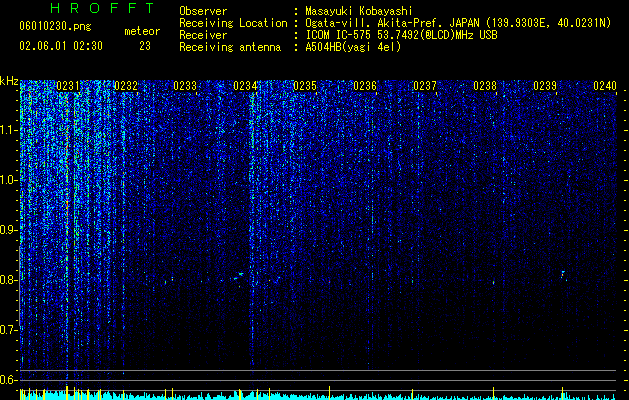Click the 0235 time marker
Screen dimensions: 629x400
click(305, 86)
